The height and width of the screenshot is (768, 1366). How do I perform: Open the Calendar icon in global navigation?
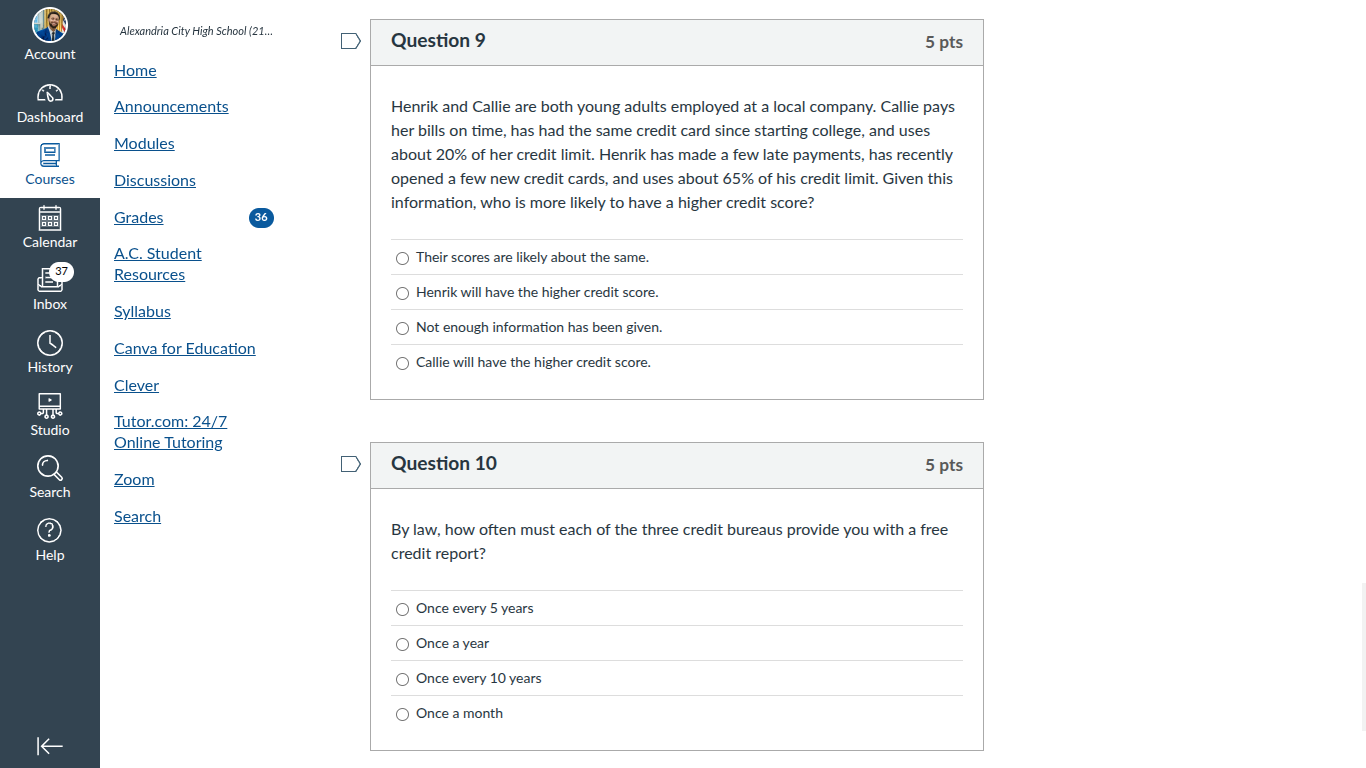[x=50, y=218]
